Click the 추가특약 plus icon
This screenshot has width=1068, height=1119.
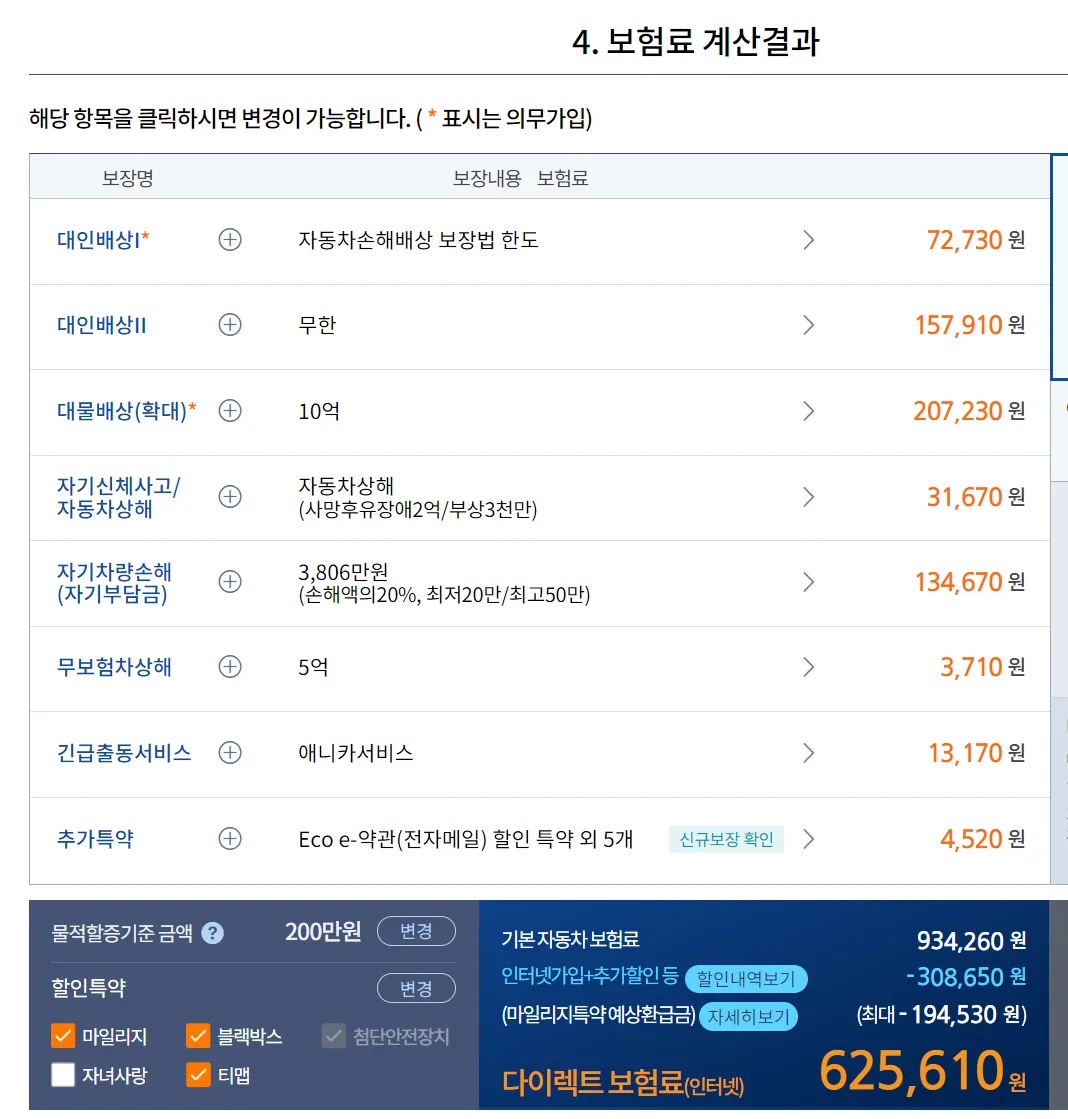pyautogui.click(x=229, y=839)
